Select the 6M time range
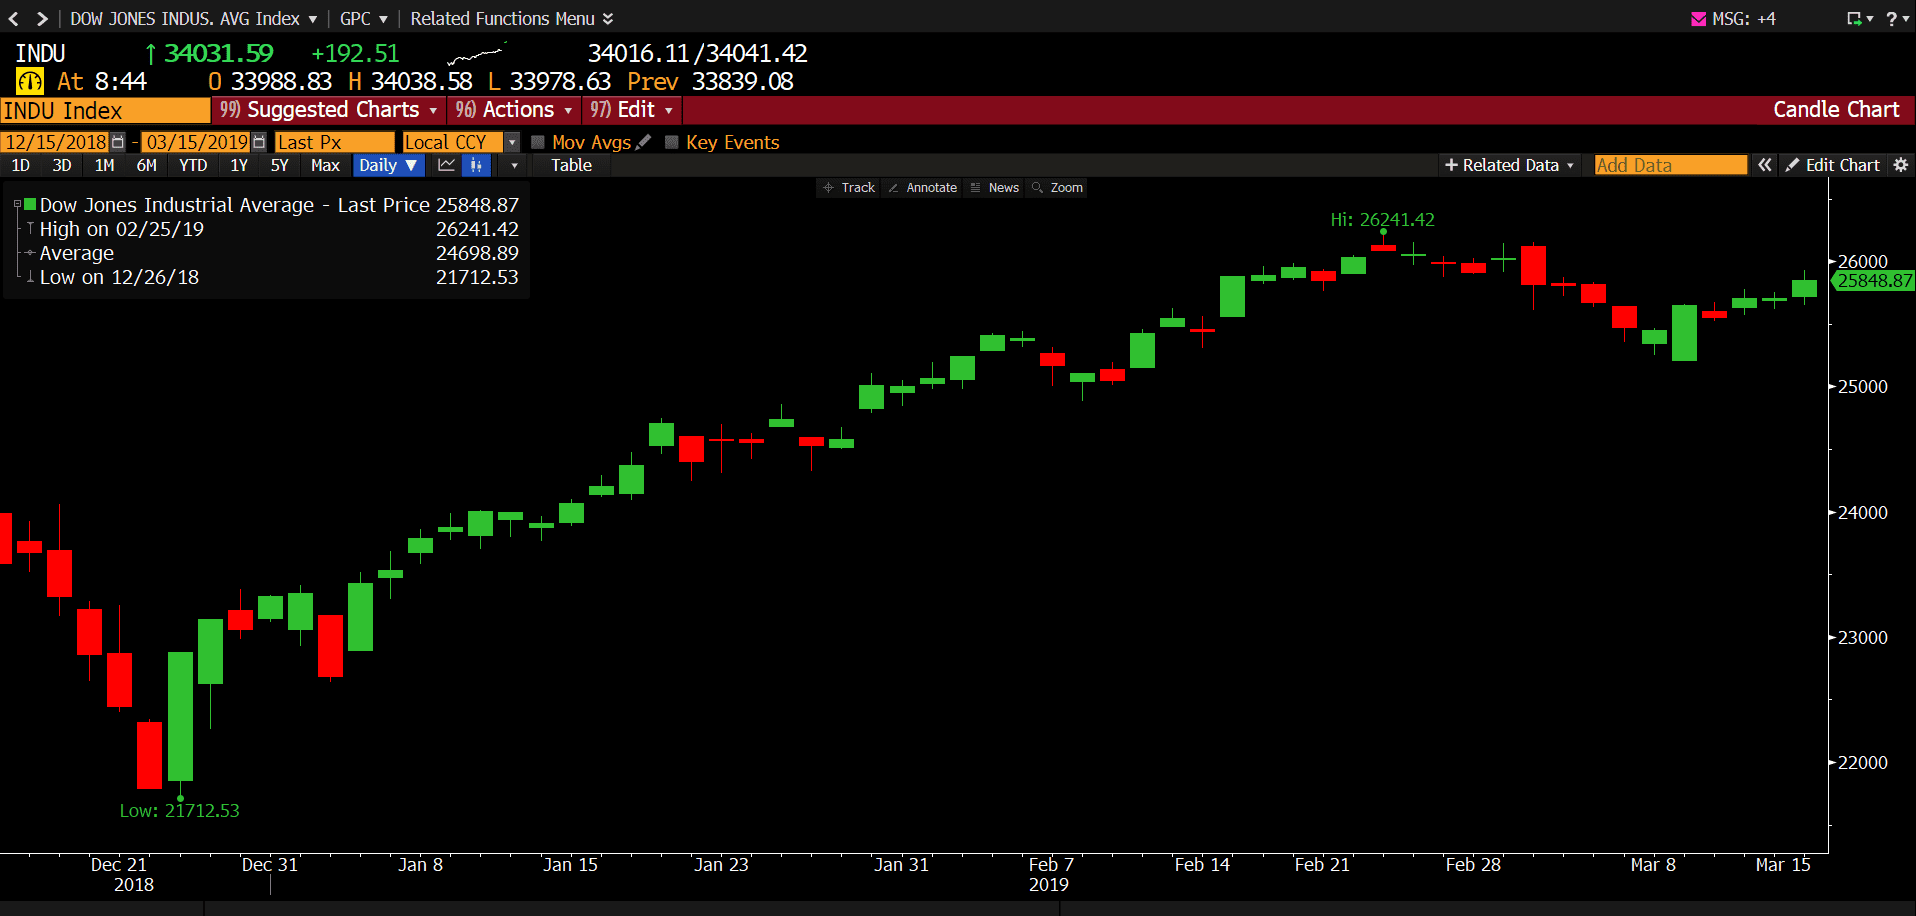 pyautogui.click(x=147, y=165)
